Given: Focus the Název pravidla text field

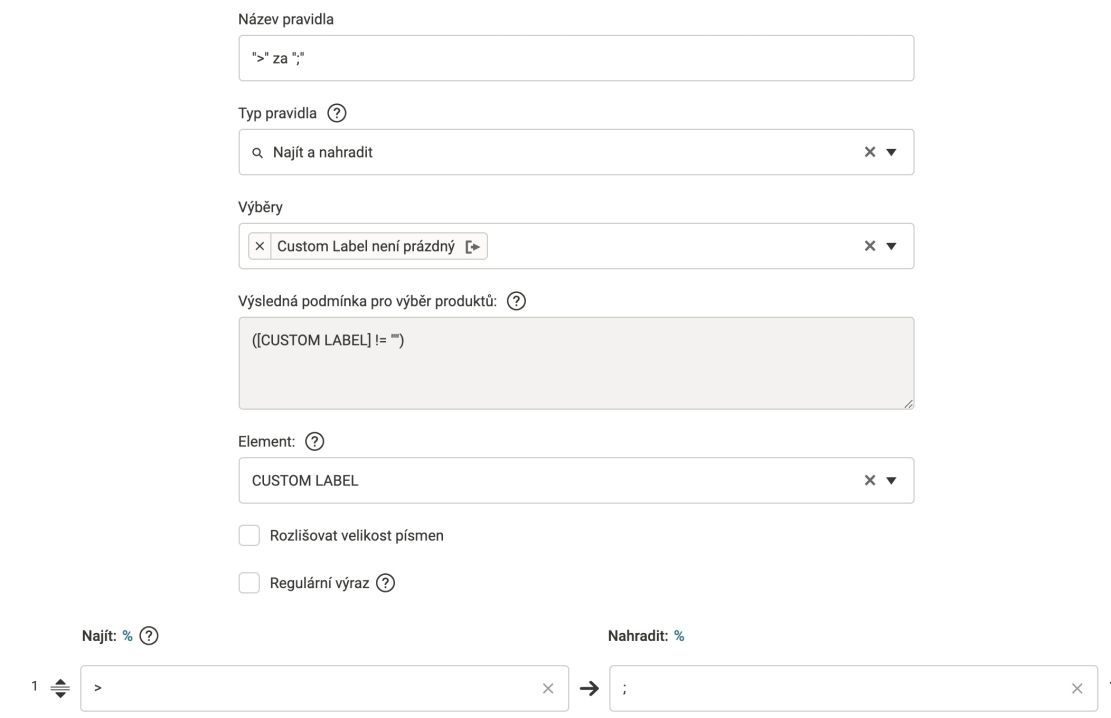Looking at the screenshot, I should tap(576, 58).
